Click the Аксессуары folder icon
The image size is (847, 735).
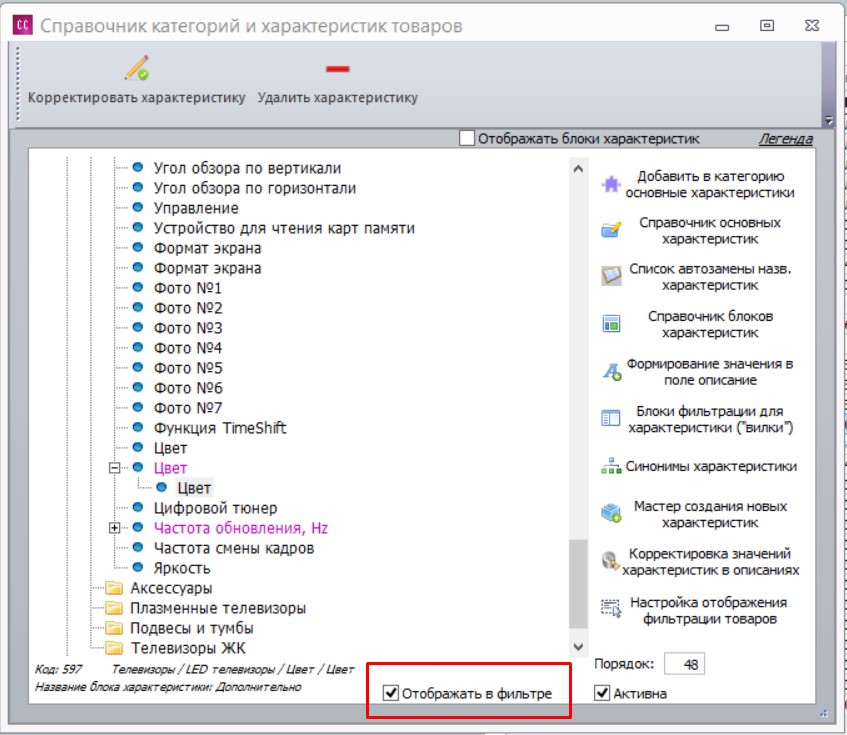coord(113,588)
